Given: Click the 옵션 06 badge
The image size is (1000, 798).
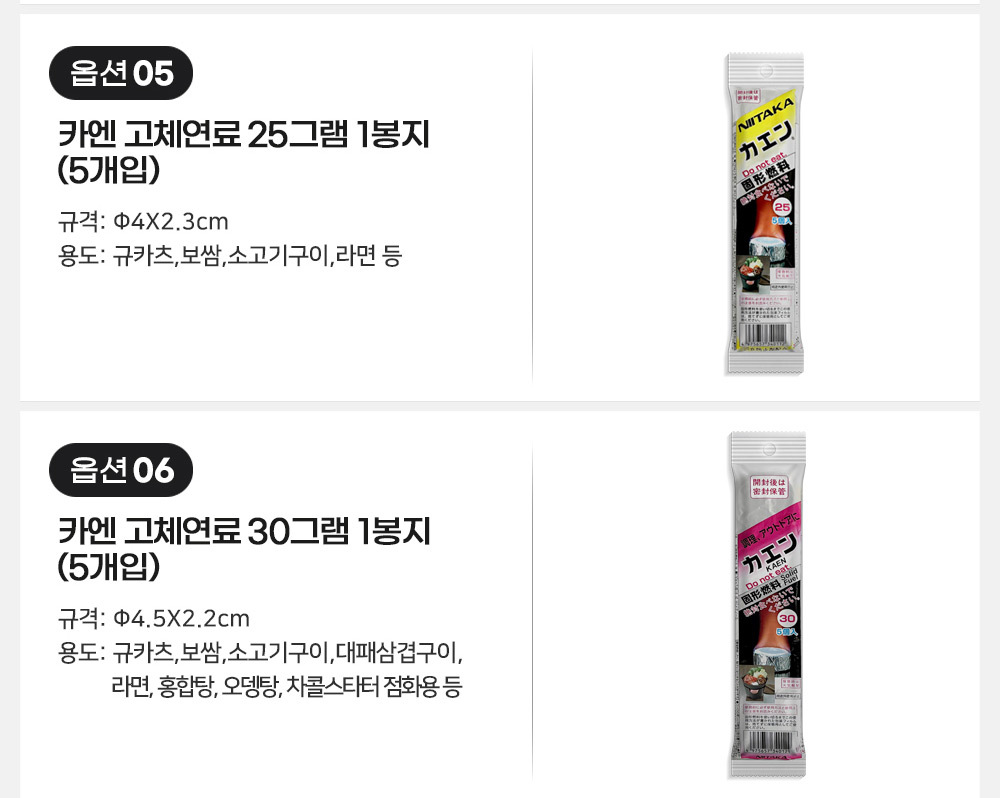Looking at the screenshot, I should [121, 470].
